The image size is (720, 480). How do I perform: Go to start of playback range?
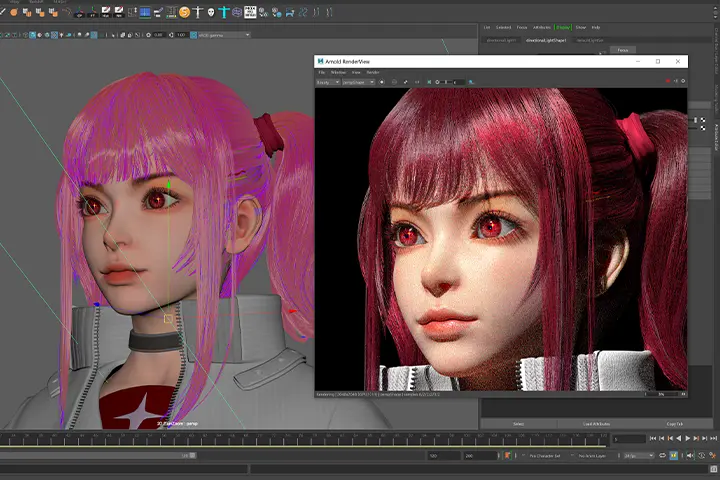pyautogui.click(x=653, y=438)
